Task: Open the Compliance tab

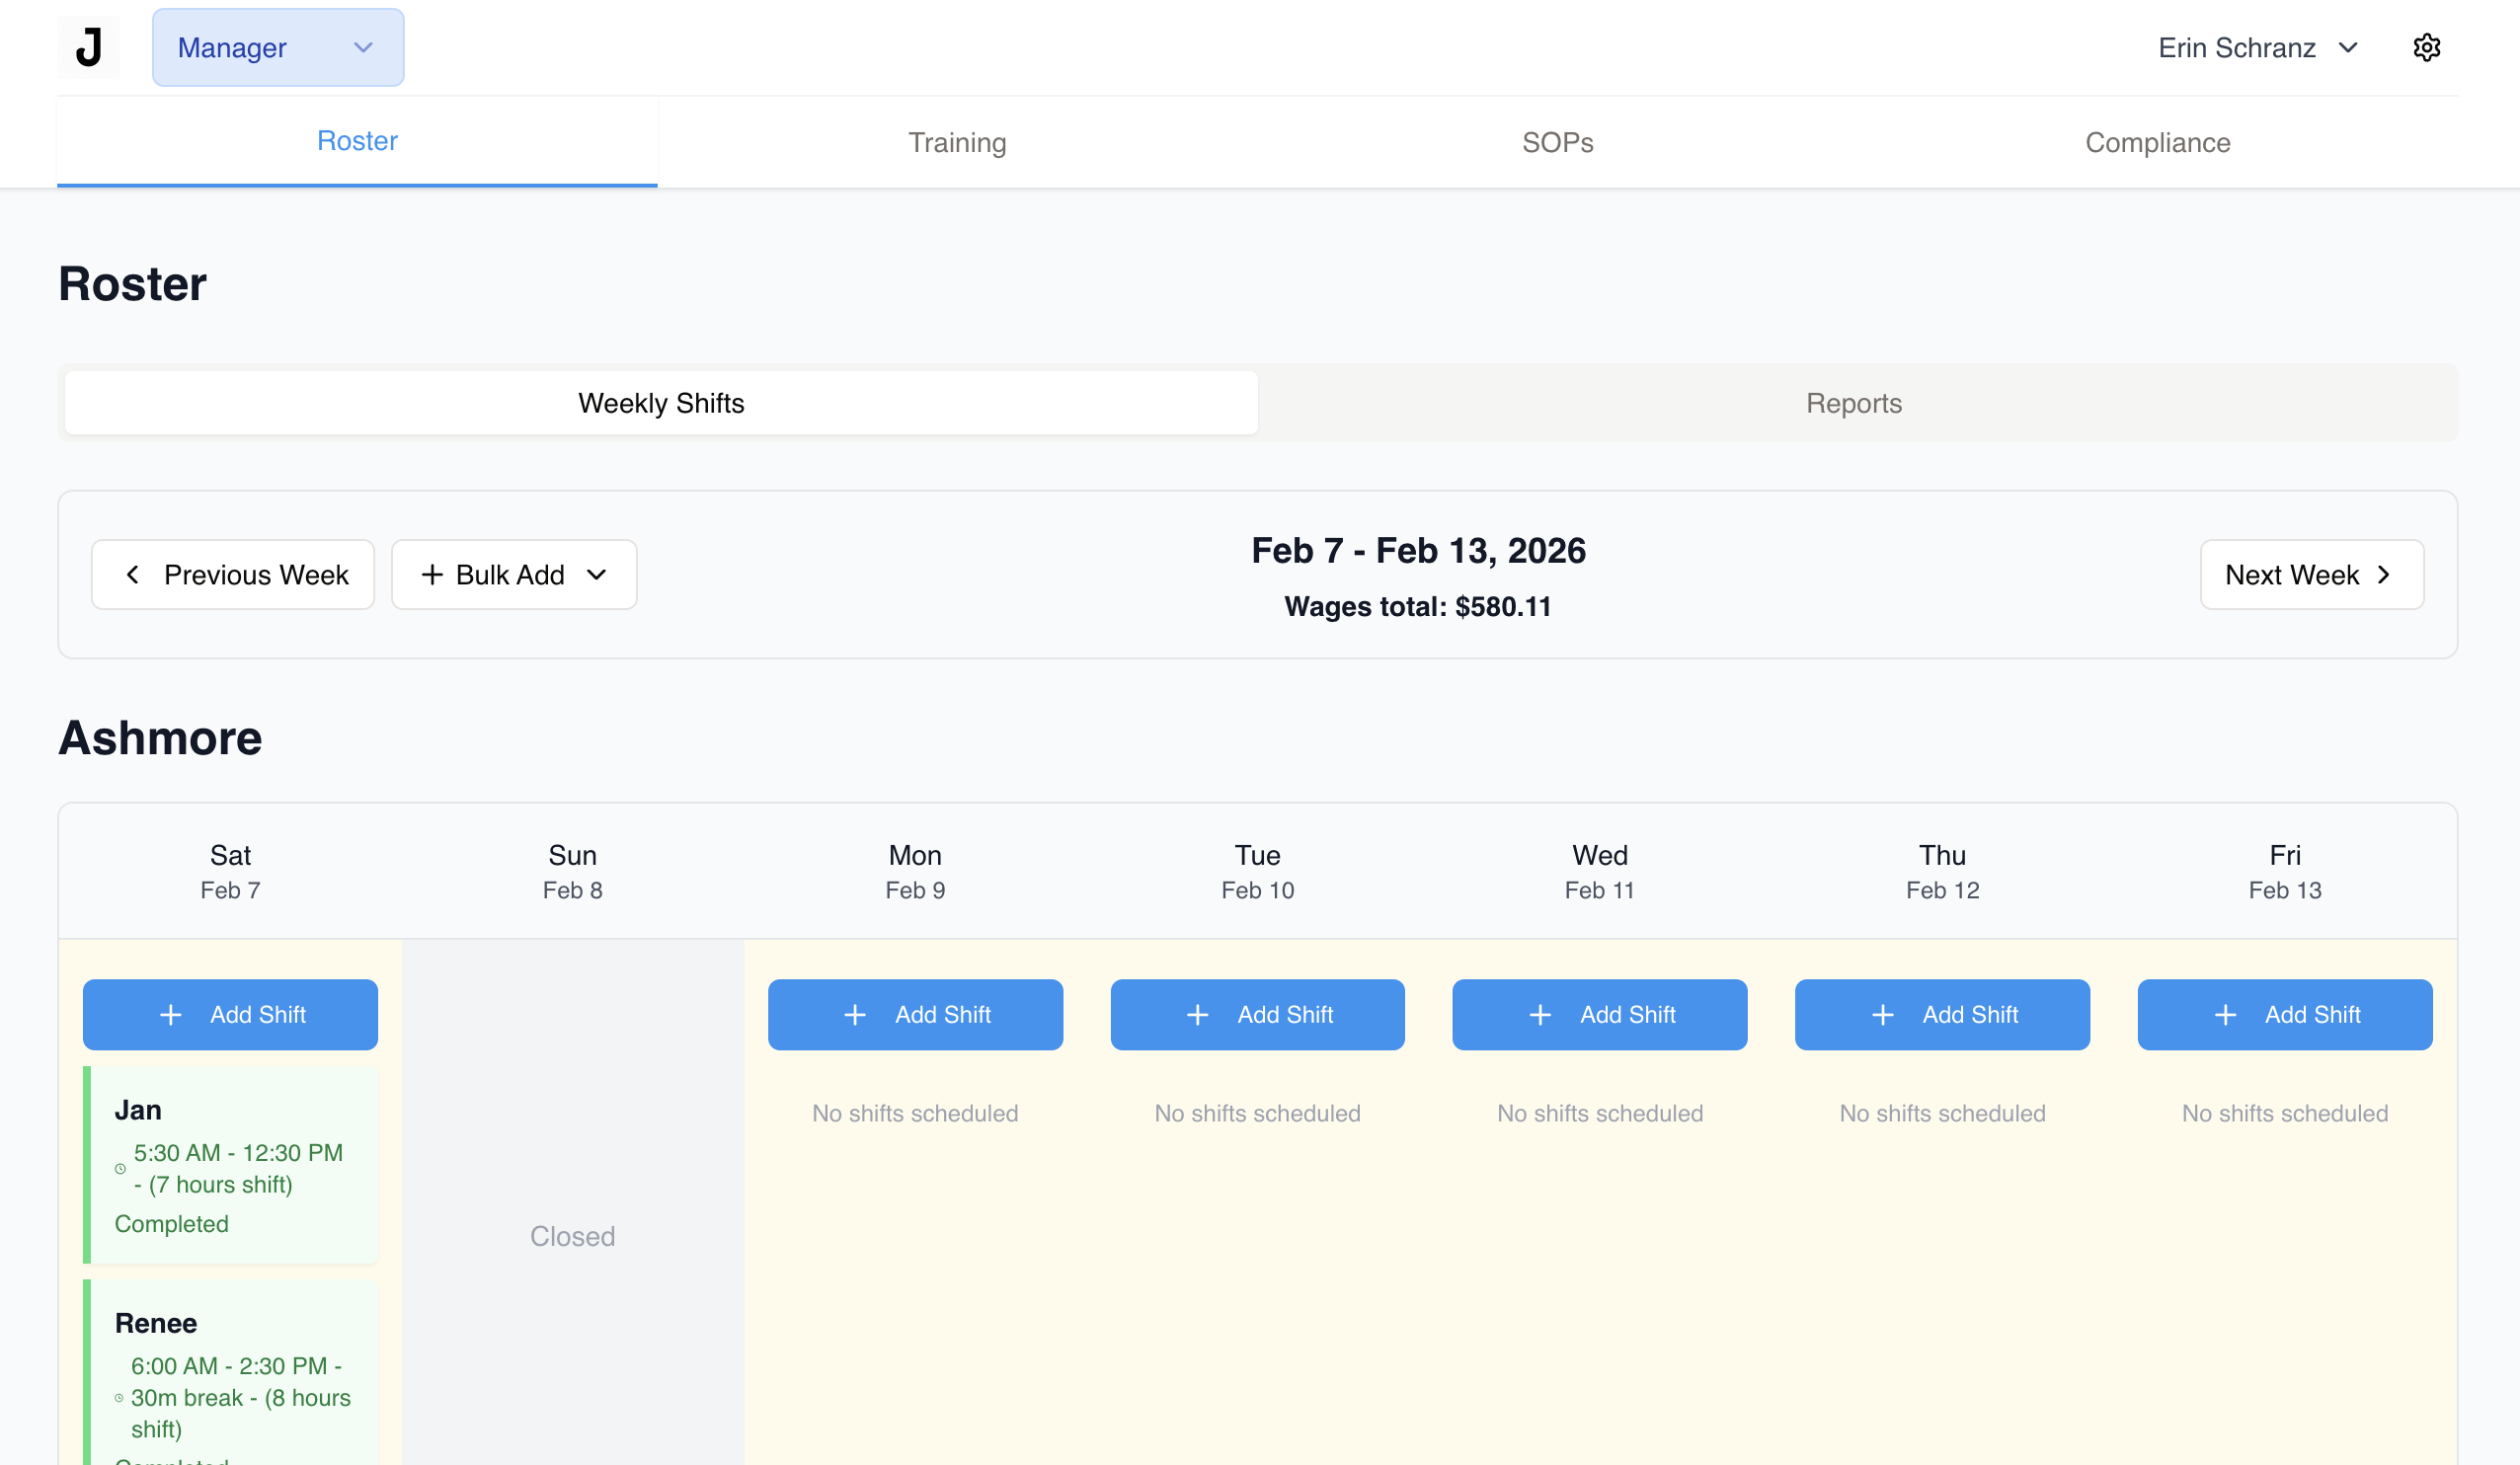Action: click(x=2157, y=142)
